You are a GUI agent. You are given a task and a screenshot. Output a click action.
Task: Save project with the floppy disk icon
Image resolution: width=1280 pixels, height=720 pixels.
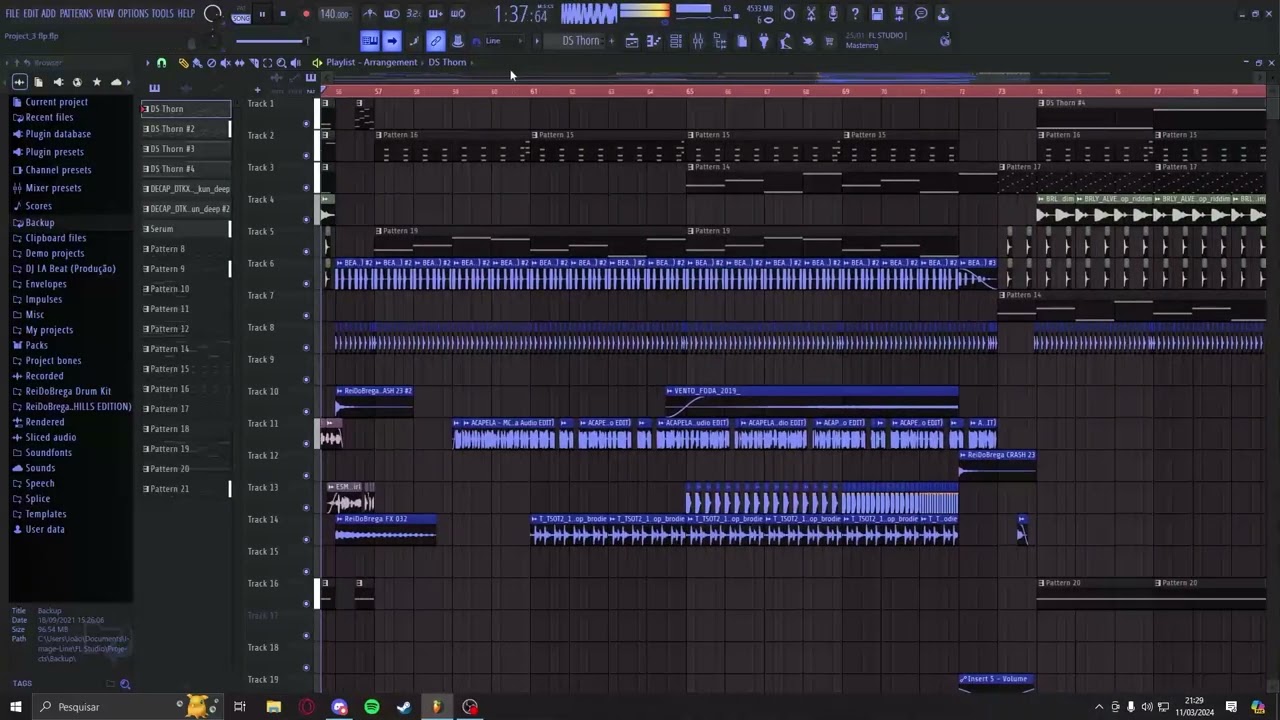pos(877,14)
